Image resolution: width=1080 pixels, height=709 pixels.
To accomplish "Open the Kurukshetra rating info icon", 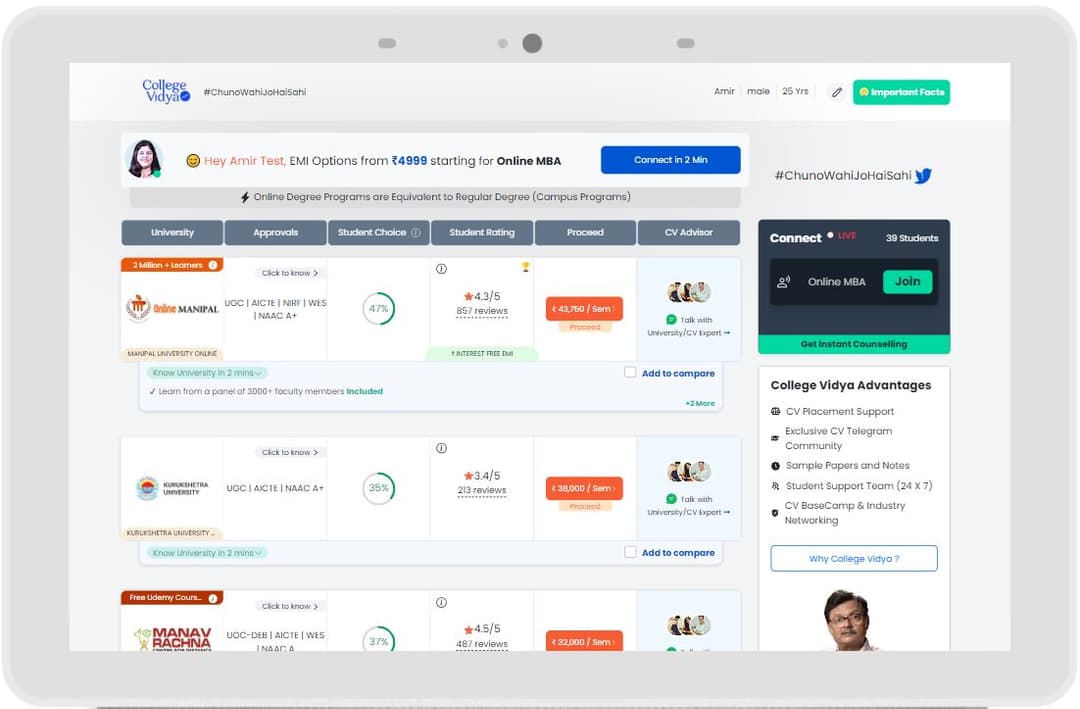I will [x=442, y=448].
